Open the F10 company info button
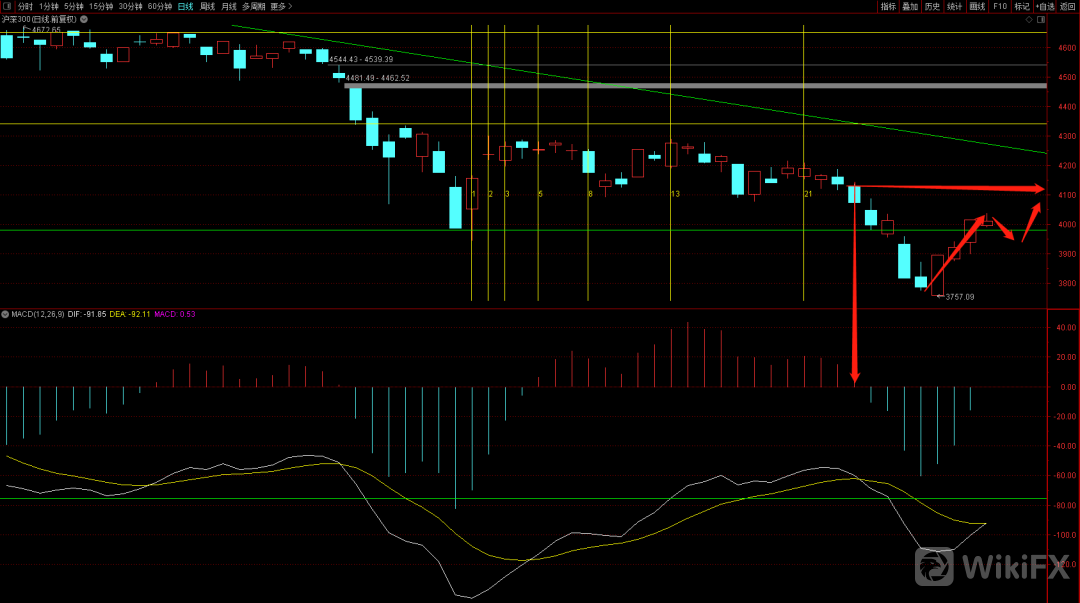The image size is (1080, 603). point(1000,6)
